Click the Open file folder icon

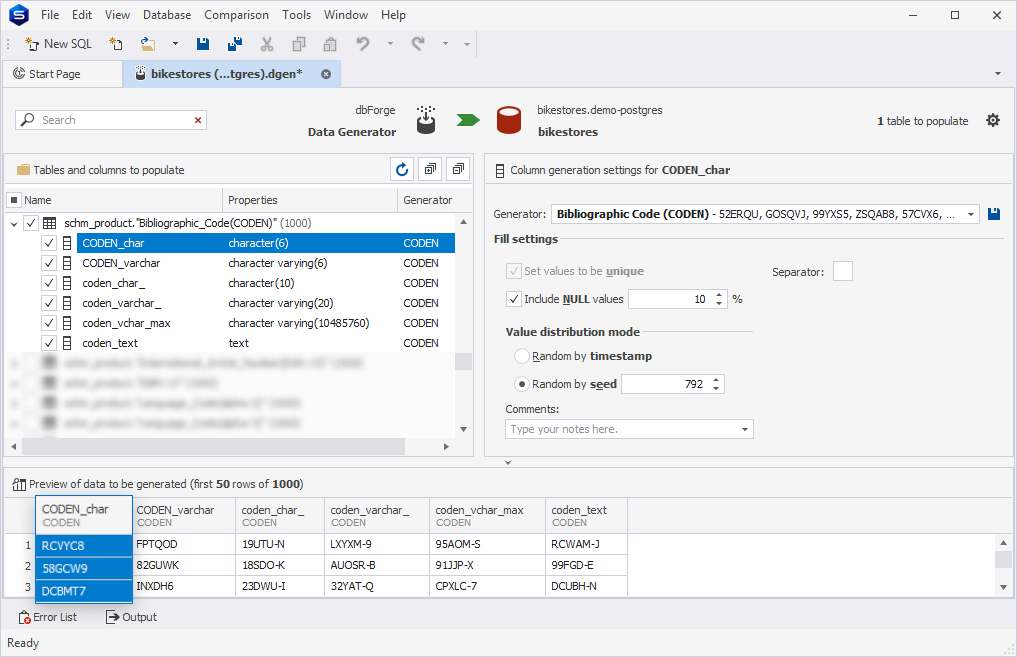click(x=149, y=44)
